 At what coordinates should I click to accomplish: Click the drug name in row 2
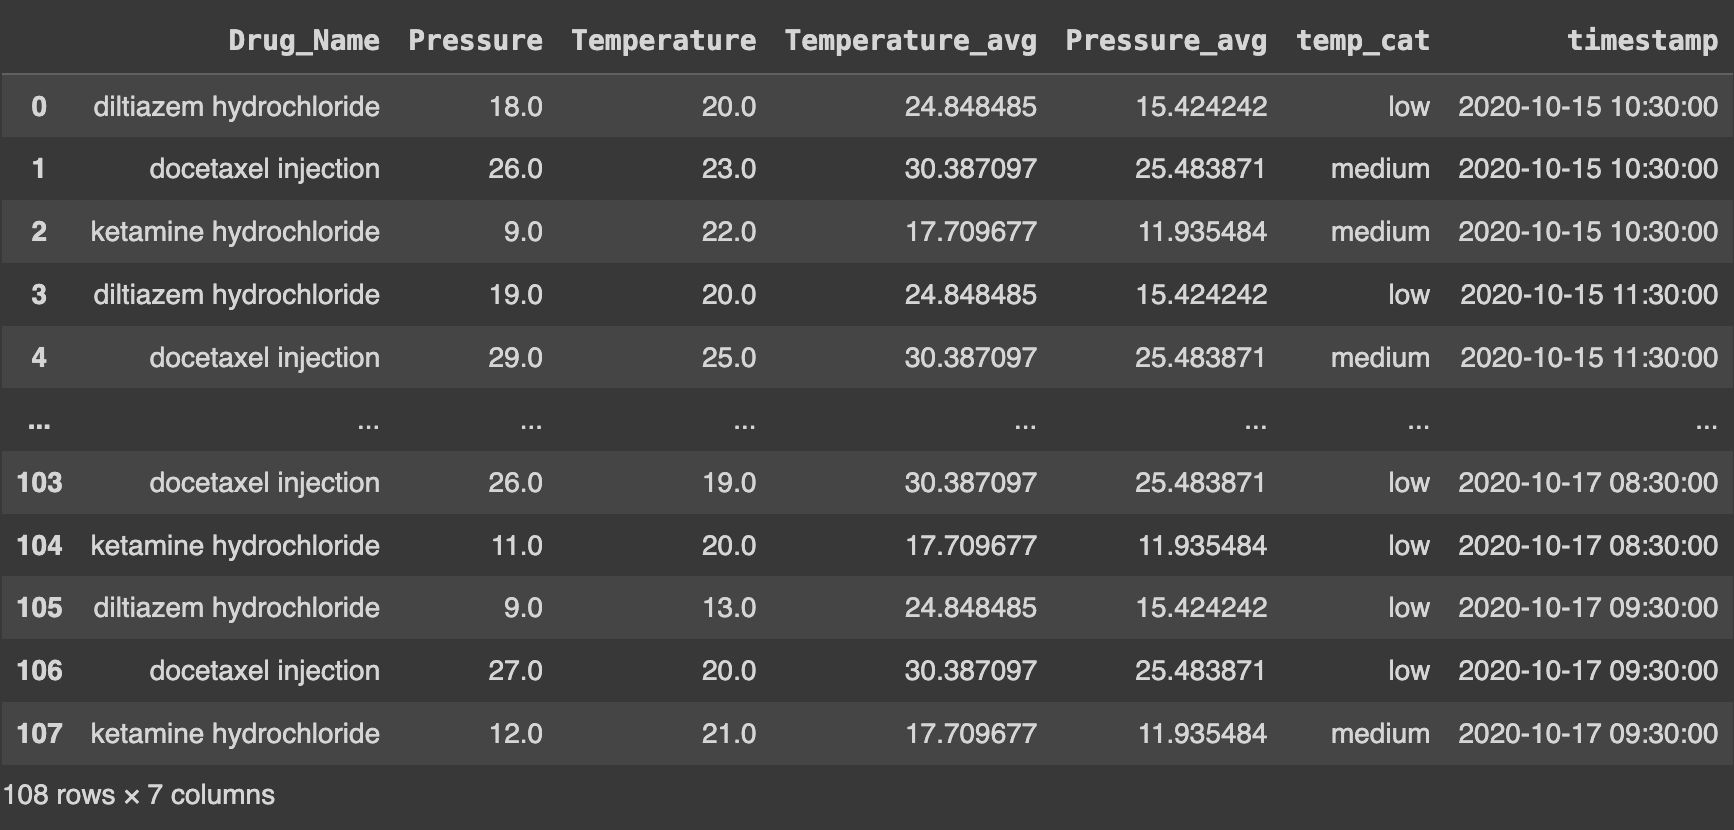(235, 231)
